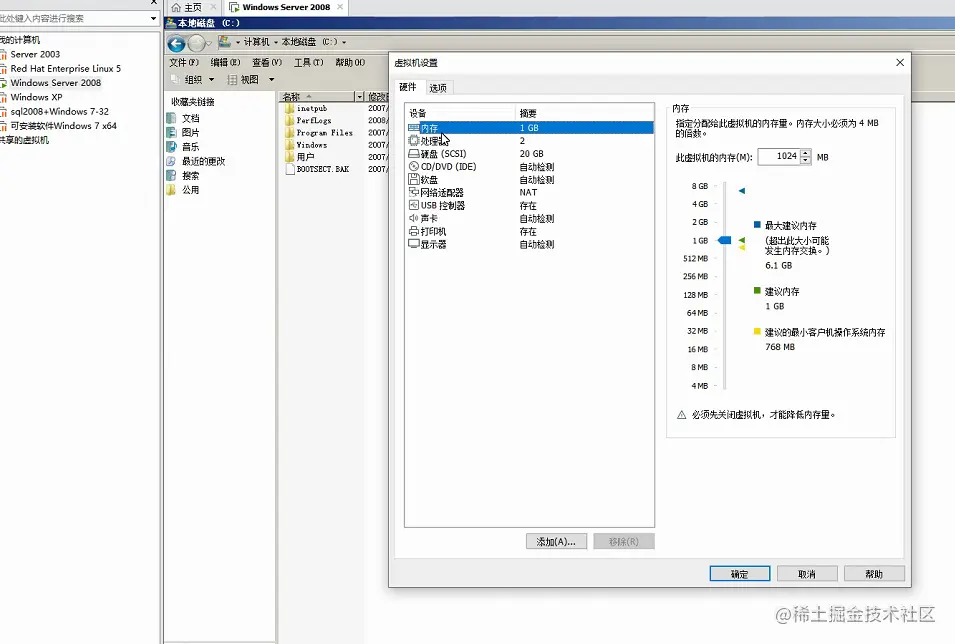The height and width of the screenshot is (644, 955).
Task: Click the 帮助 button in dialog
Action: coord(874,574)
